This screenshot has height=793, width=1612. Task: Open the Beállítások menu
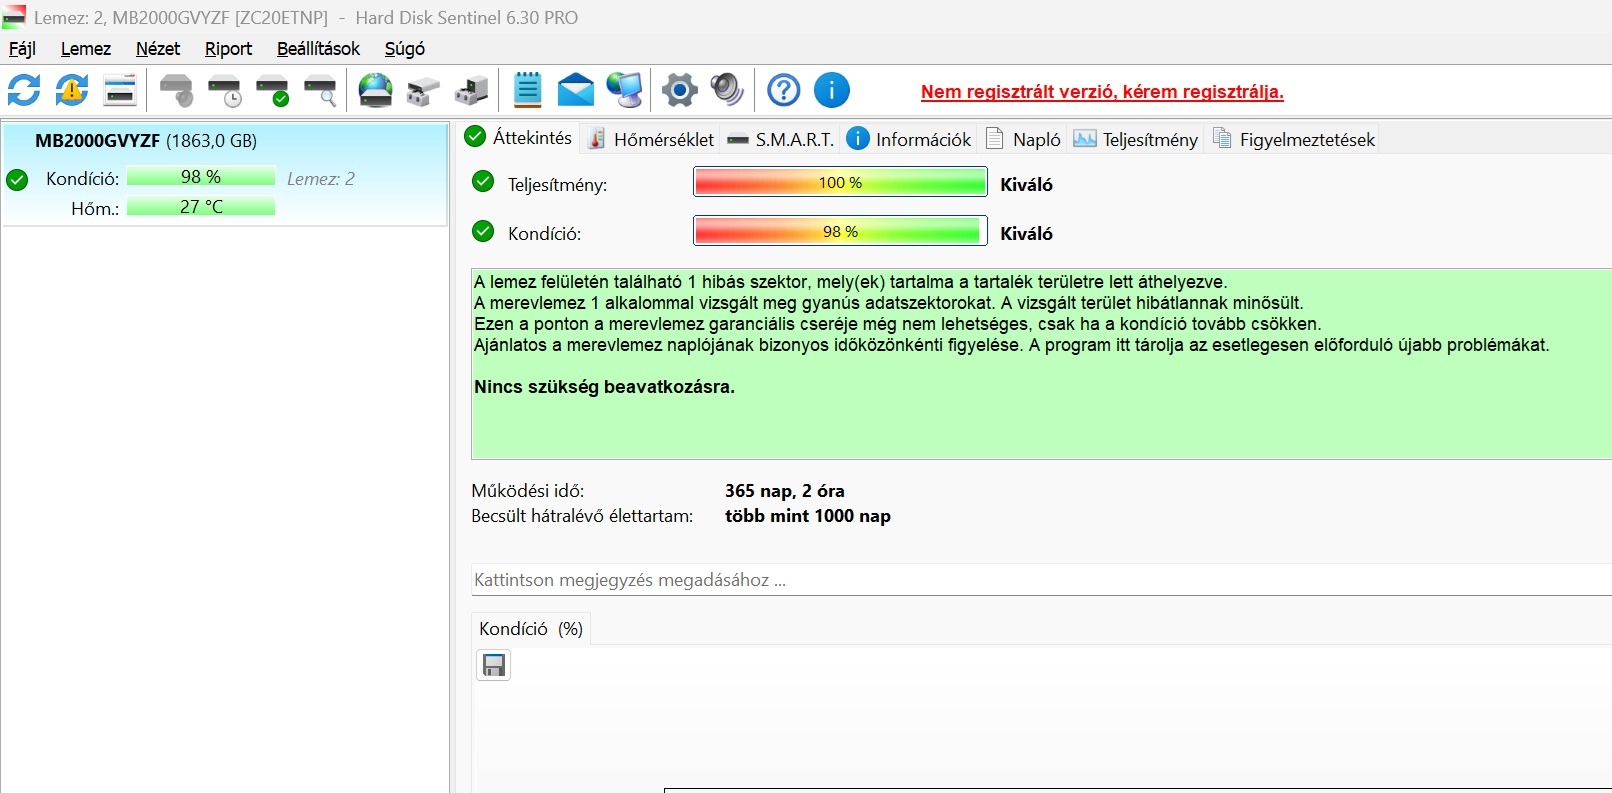(318, 49)
